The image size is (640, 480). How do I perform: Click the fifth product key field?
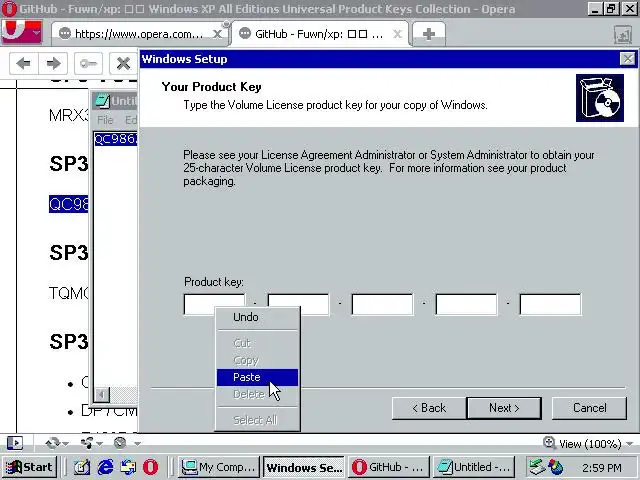550,304
